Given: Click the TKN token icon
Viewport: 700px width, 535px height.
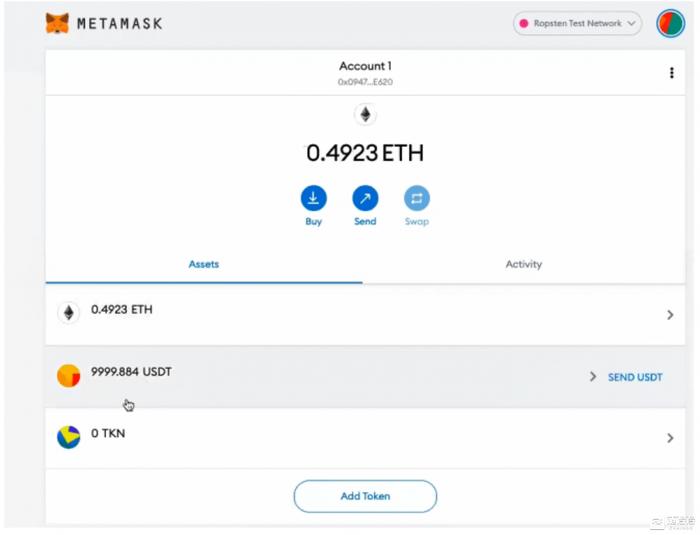Looking at the screenshot, I should click(69, 437).
